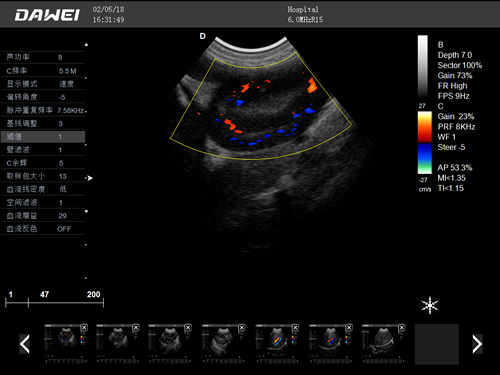Click the AP 53.3% readout
Viewport: 500px width, 375px height.
click(455, 168)
